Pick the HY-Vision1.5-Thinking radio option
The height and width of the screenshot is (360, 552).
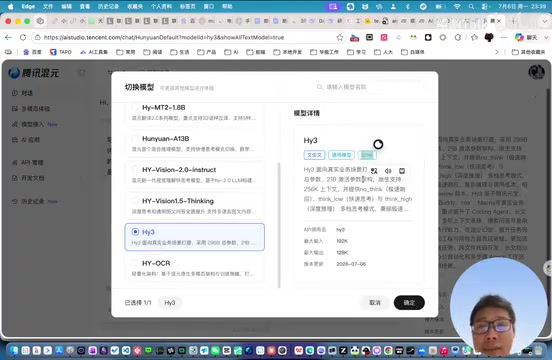pos(135,201)
